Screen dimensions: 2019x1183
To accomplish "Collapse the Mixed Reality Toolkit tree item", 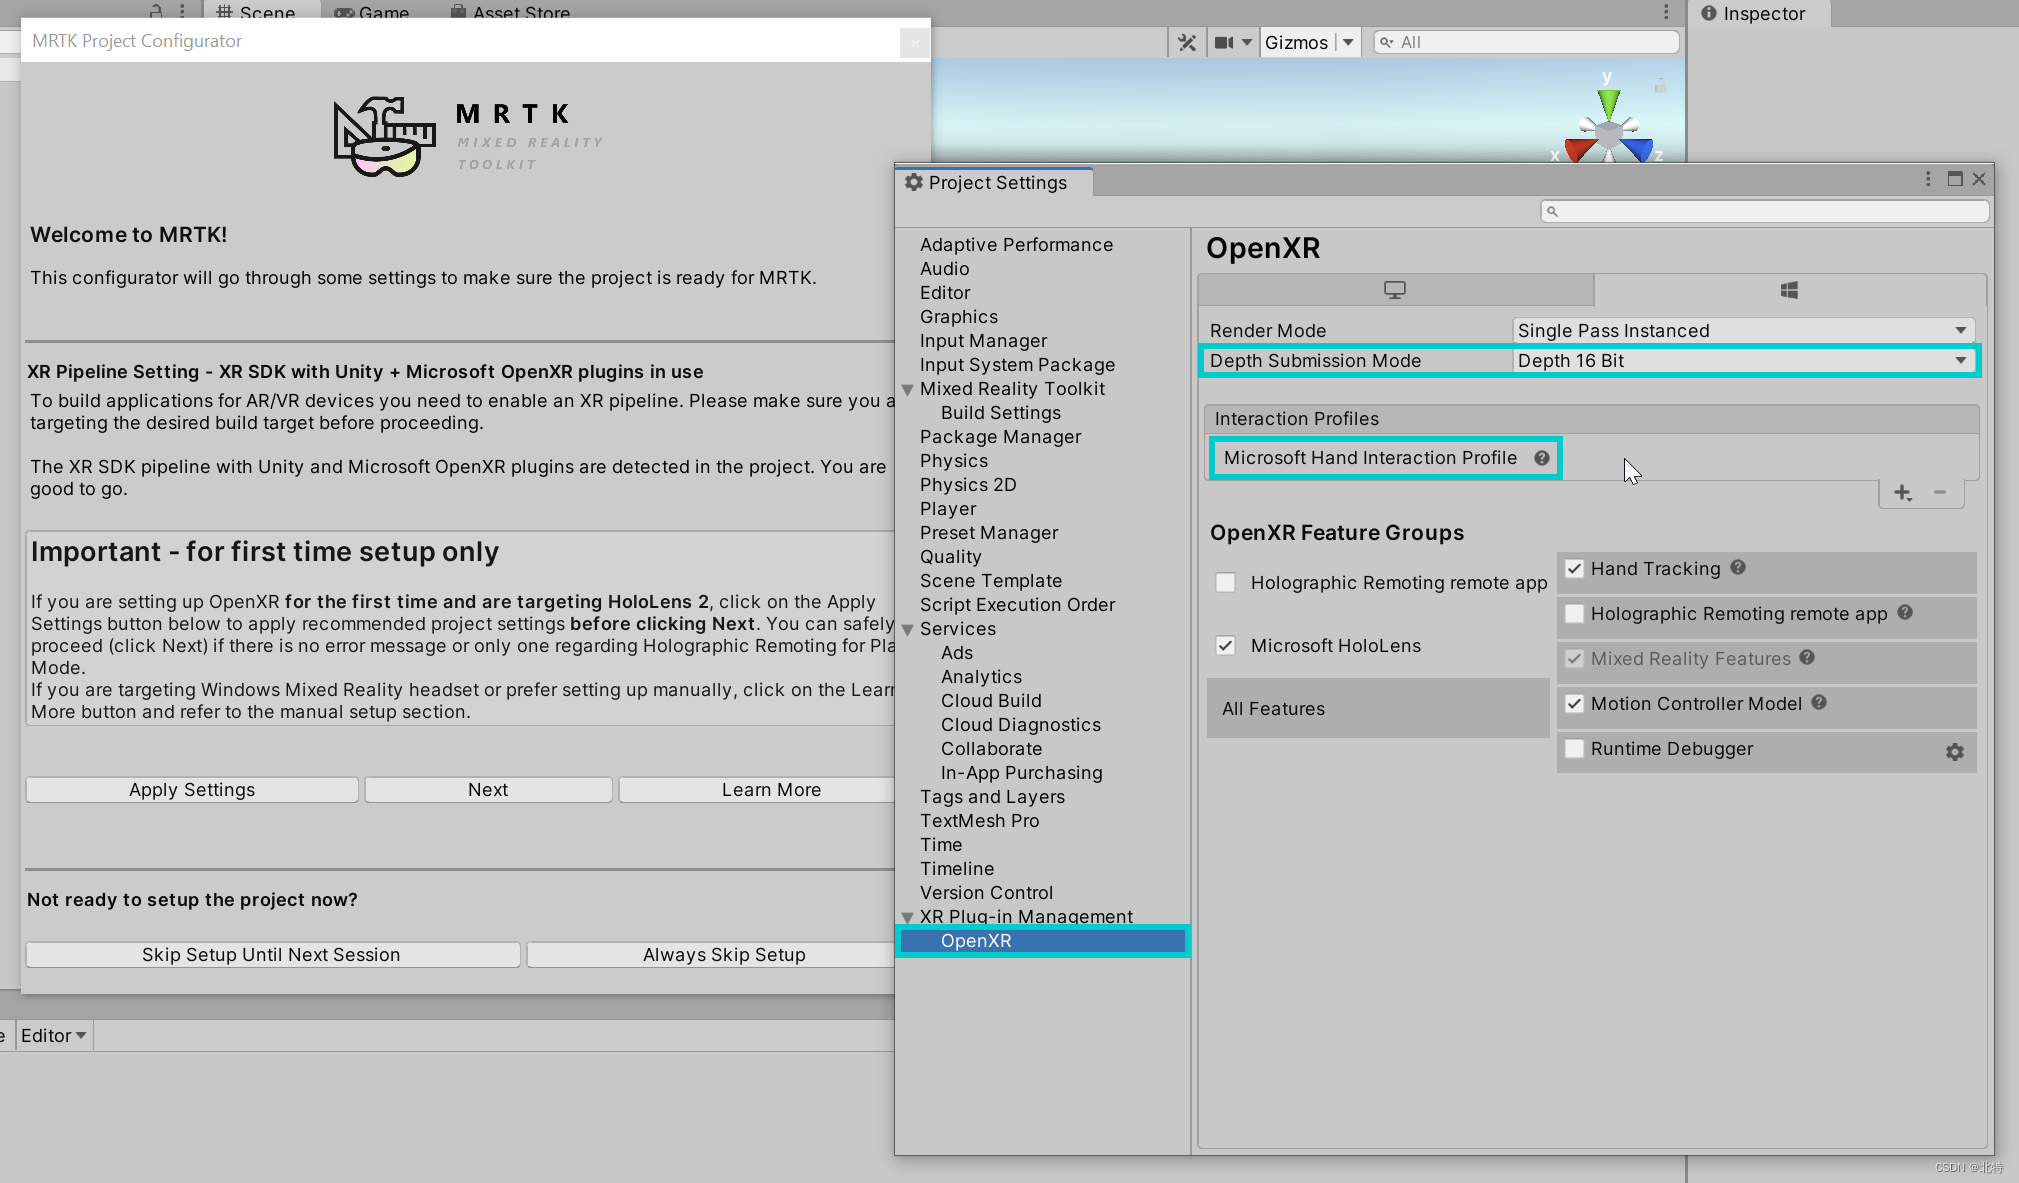I will (908, 390).
